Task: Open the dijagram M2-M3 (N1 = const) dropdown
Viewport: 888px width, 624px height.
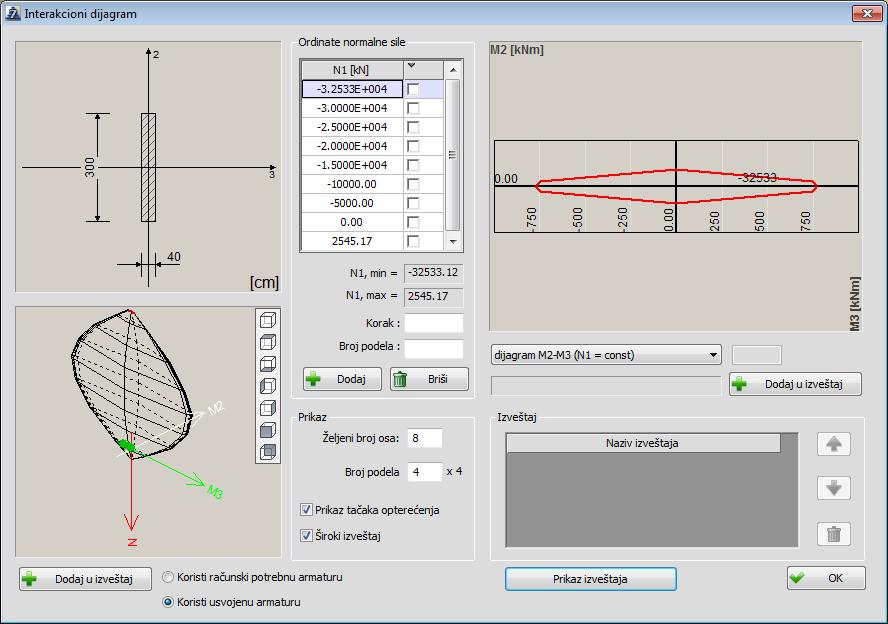Action: pyautogui.click(x=606, y=355)
